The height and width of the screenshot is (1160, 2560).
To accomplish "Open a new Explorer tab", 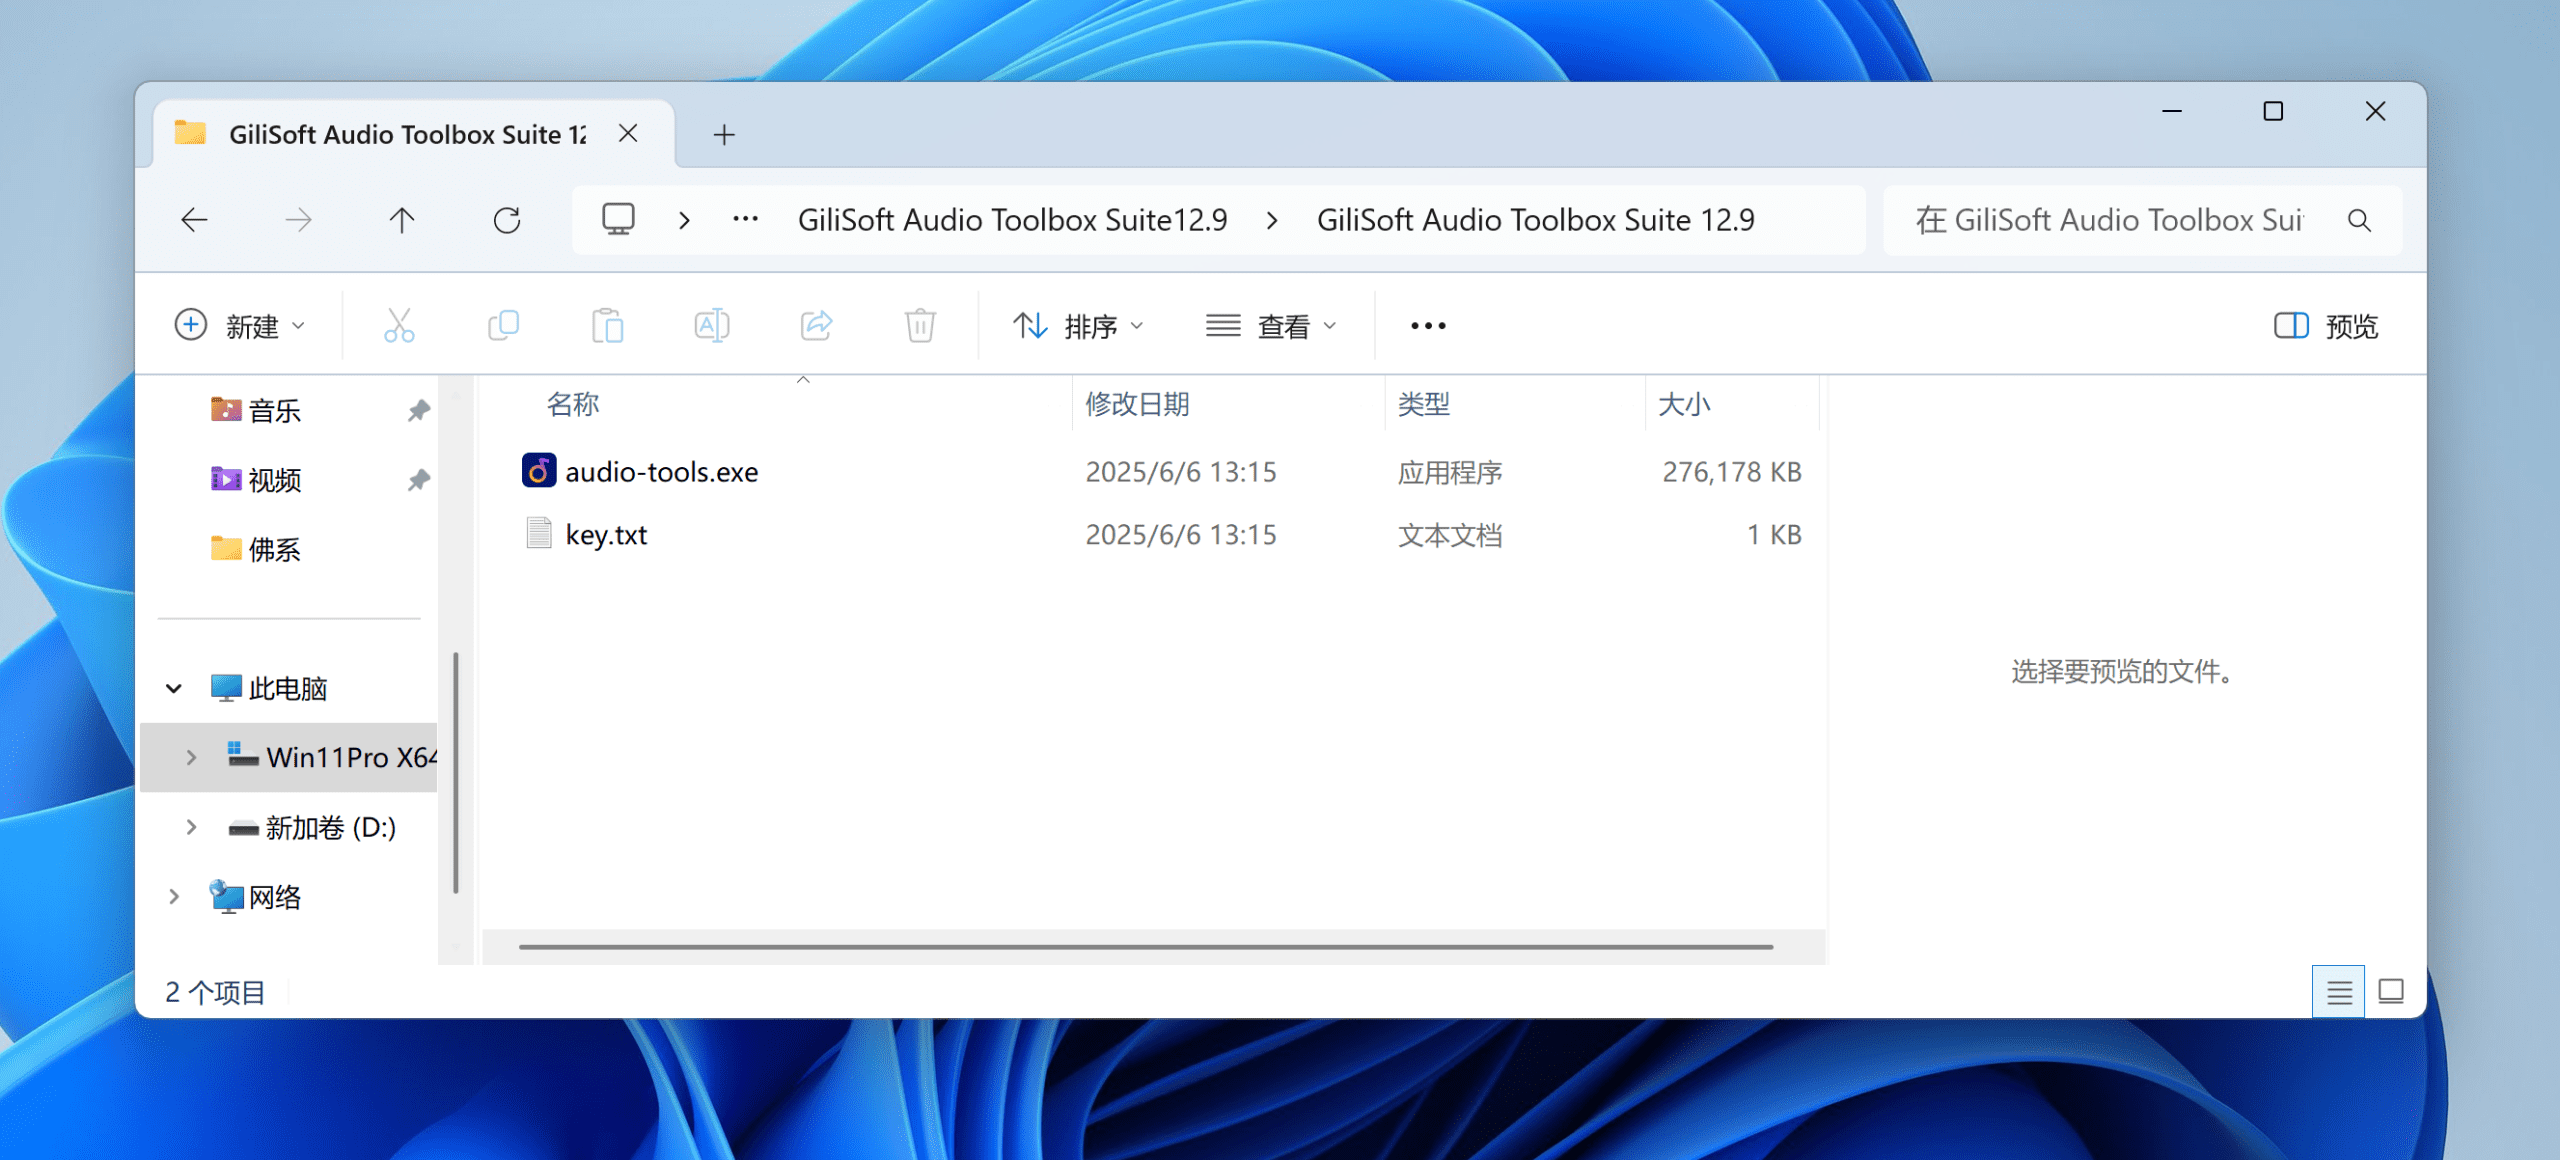I will pos(724,134).
